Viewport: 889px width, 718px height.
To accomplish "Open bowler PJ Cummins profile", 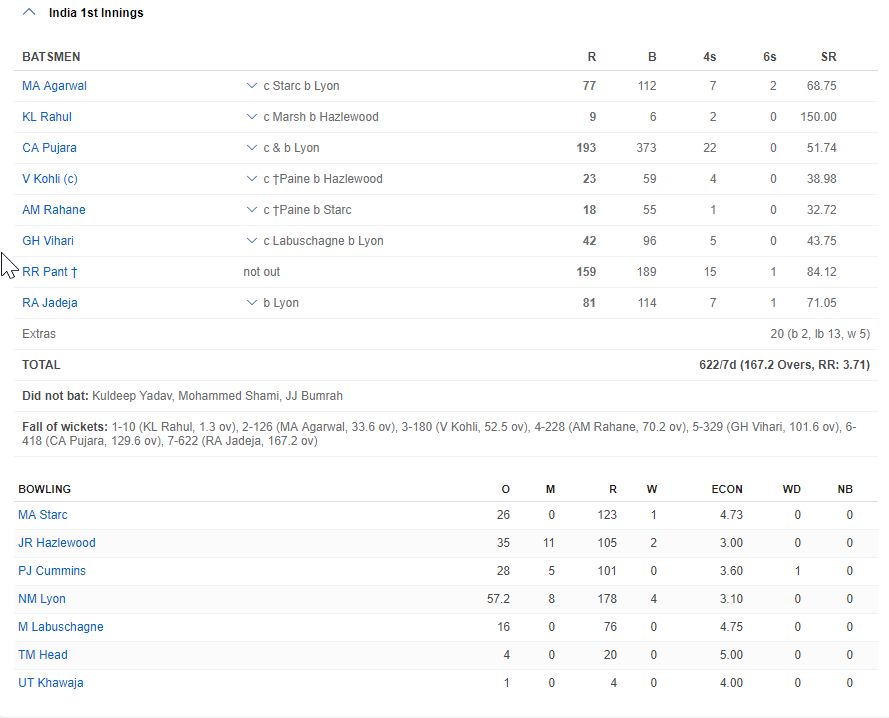I will [52, 571].
